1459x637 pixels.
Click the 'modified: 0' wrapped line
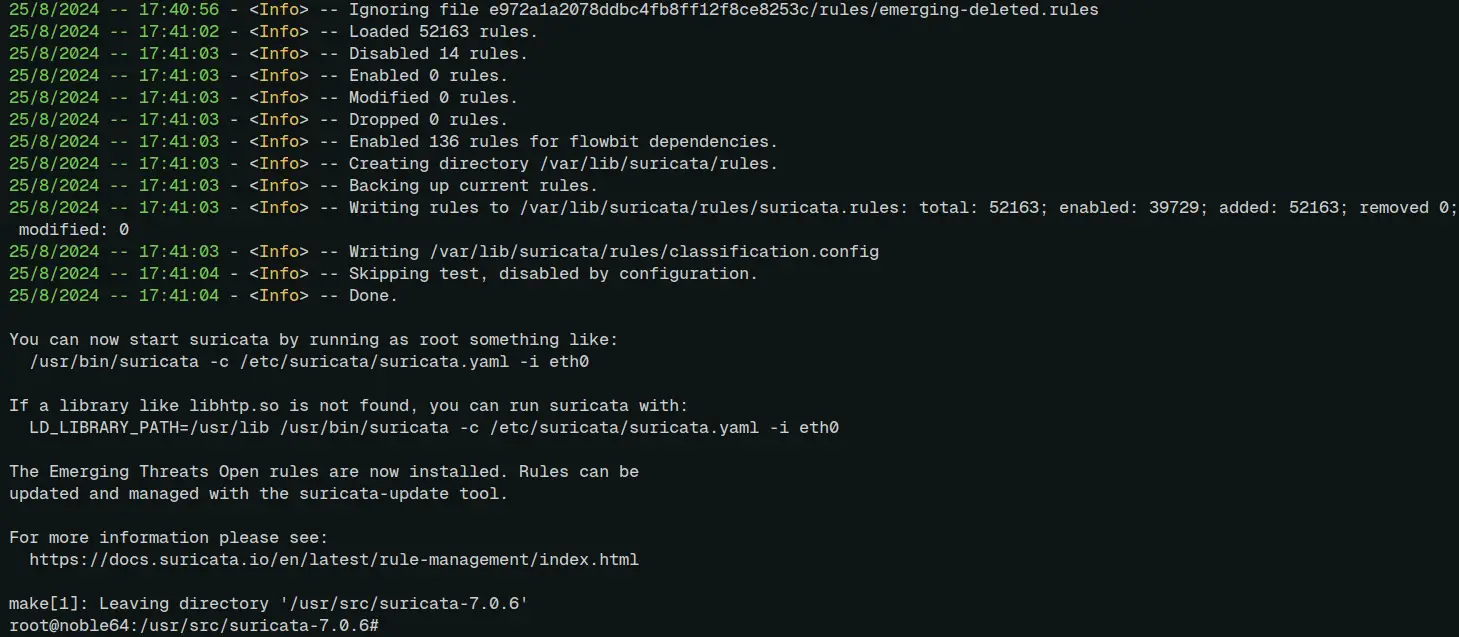click(x=74, y=229)
